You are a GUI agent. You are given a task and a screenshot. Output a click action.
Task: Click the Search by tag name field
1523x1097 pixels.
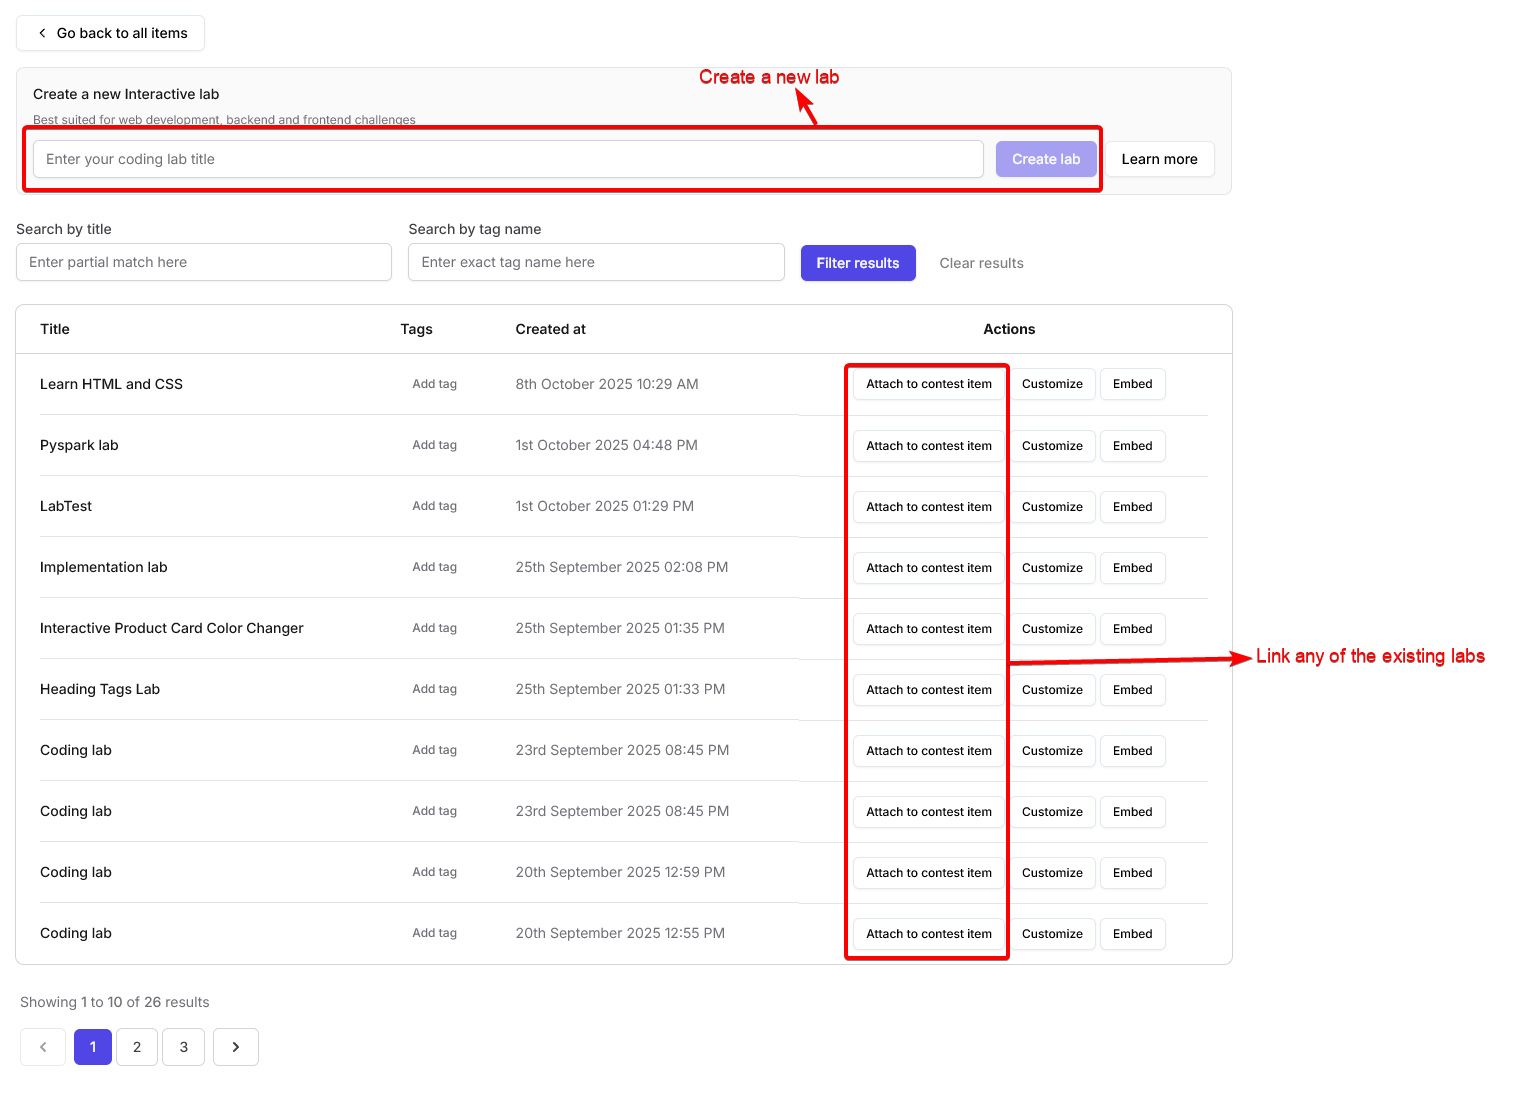[x=596, y=262]
